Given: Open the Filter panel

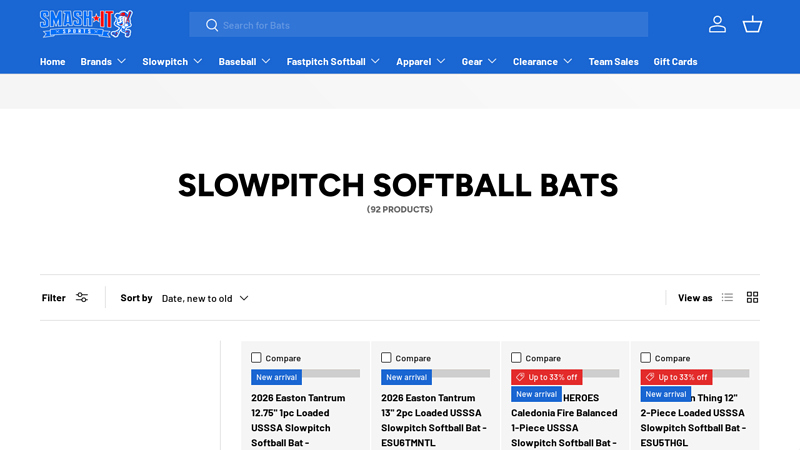Looking at the screenshot, I should point(65,297).
